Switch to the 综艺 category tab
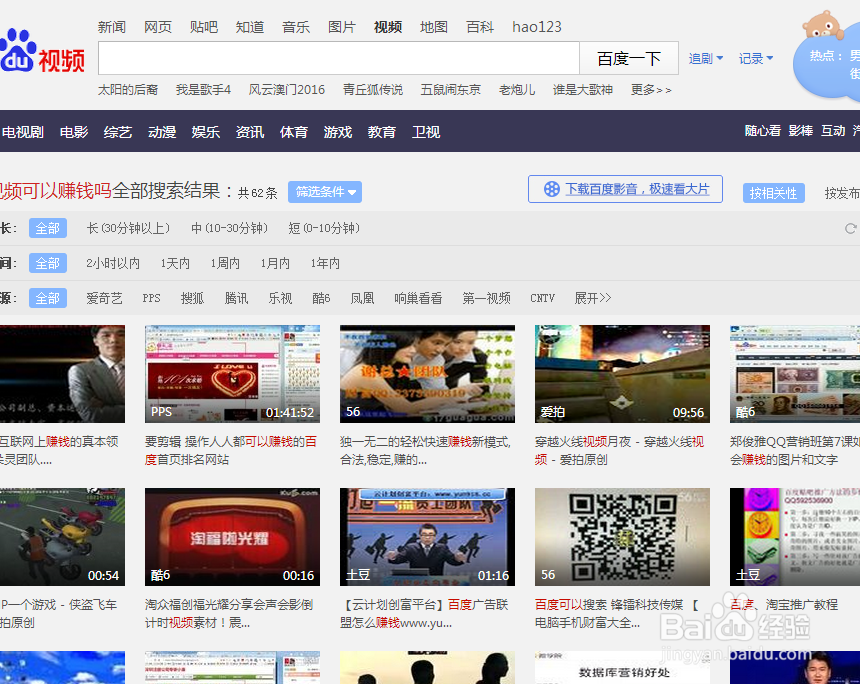Viewport: 860px width, 684px height. pyautogui.click(x=118, y=132)
